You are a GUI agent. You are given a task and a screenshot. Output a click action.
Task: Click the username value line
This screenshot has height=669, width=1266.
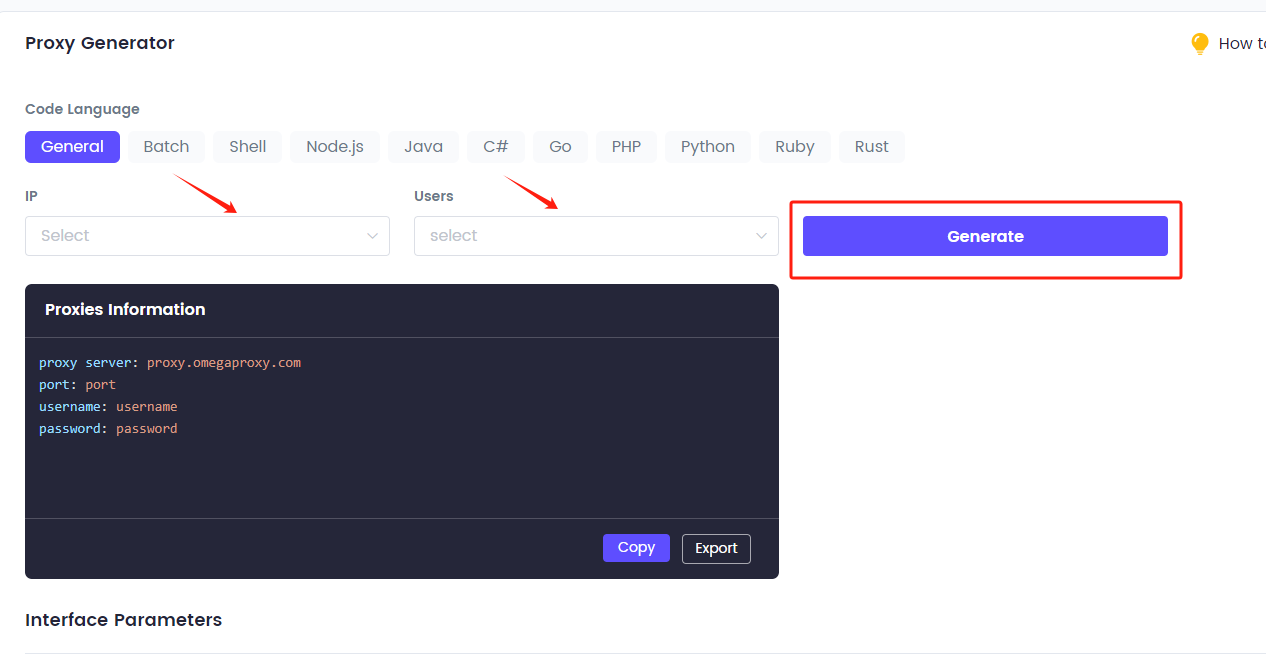point(108,407)
